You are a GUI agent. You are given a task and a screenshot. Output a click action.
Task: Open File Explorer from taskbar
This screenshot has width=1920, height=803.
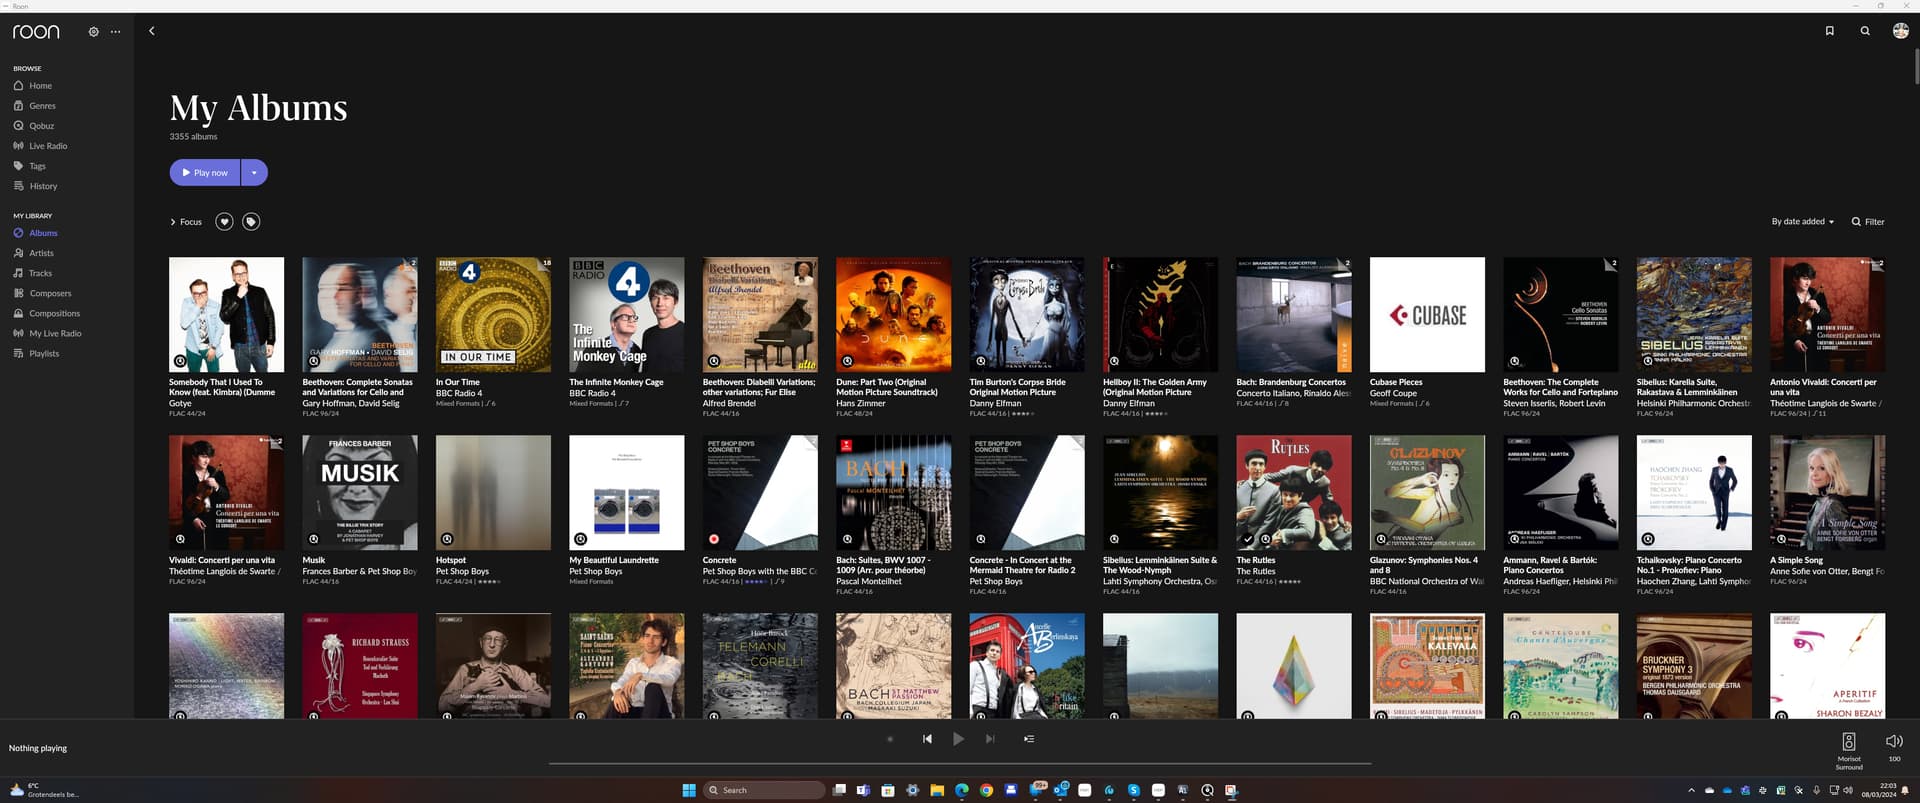pyautogui.click(x=937, y=790)
